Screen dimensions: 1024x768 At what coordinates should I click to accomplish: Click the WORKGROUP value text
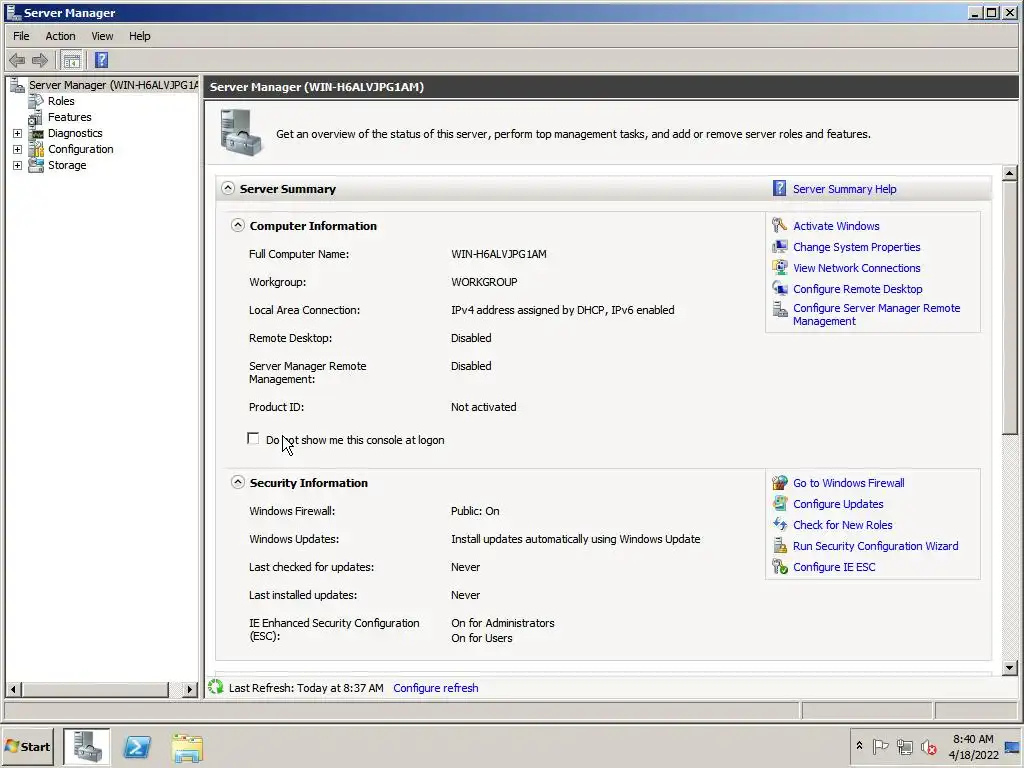[x=484, y=282]
